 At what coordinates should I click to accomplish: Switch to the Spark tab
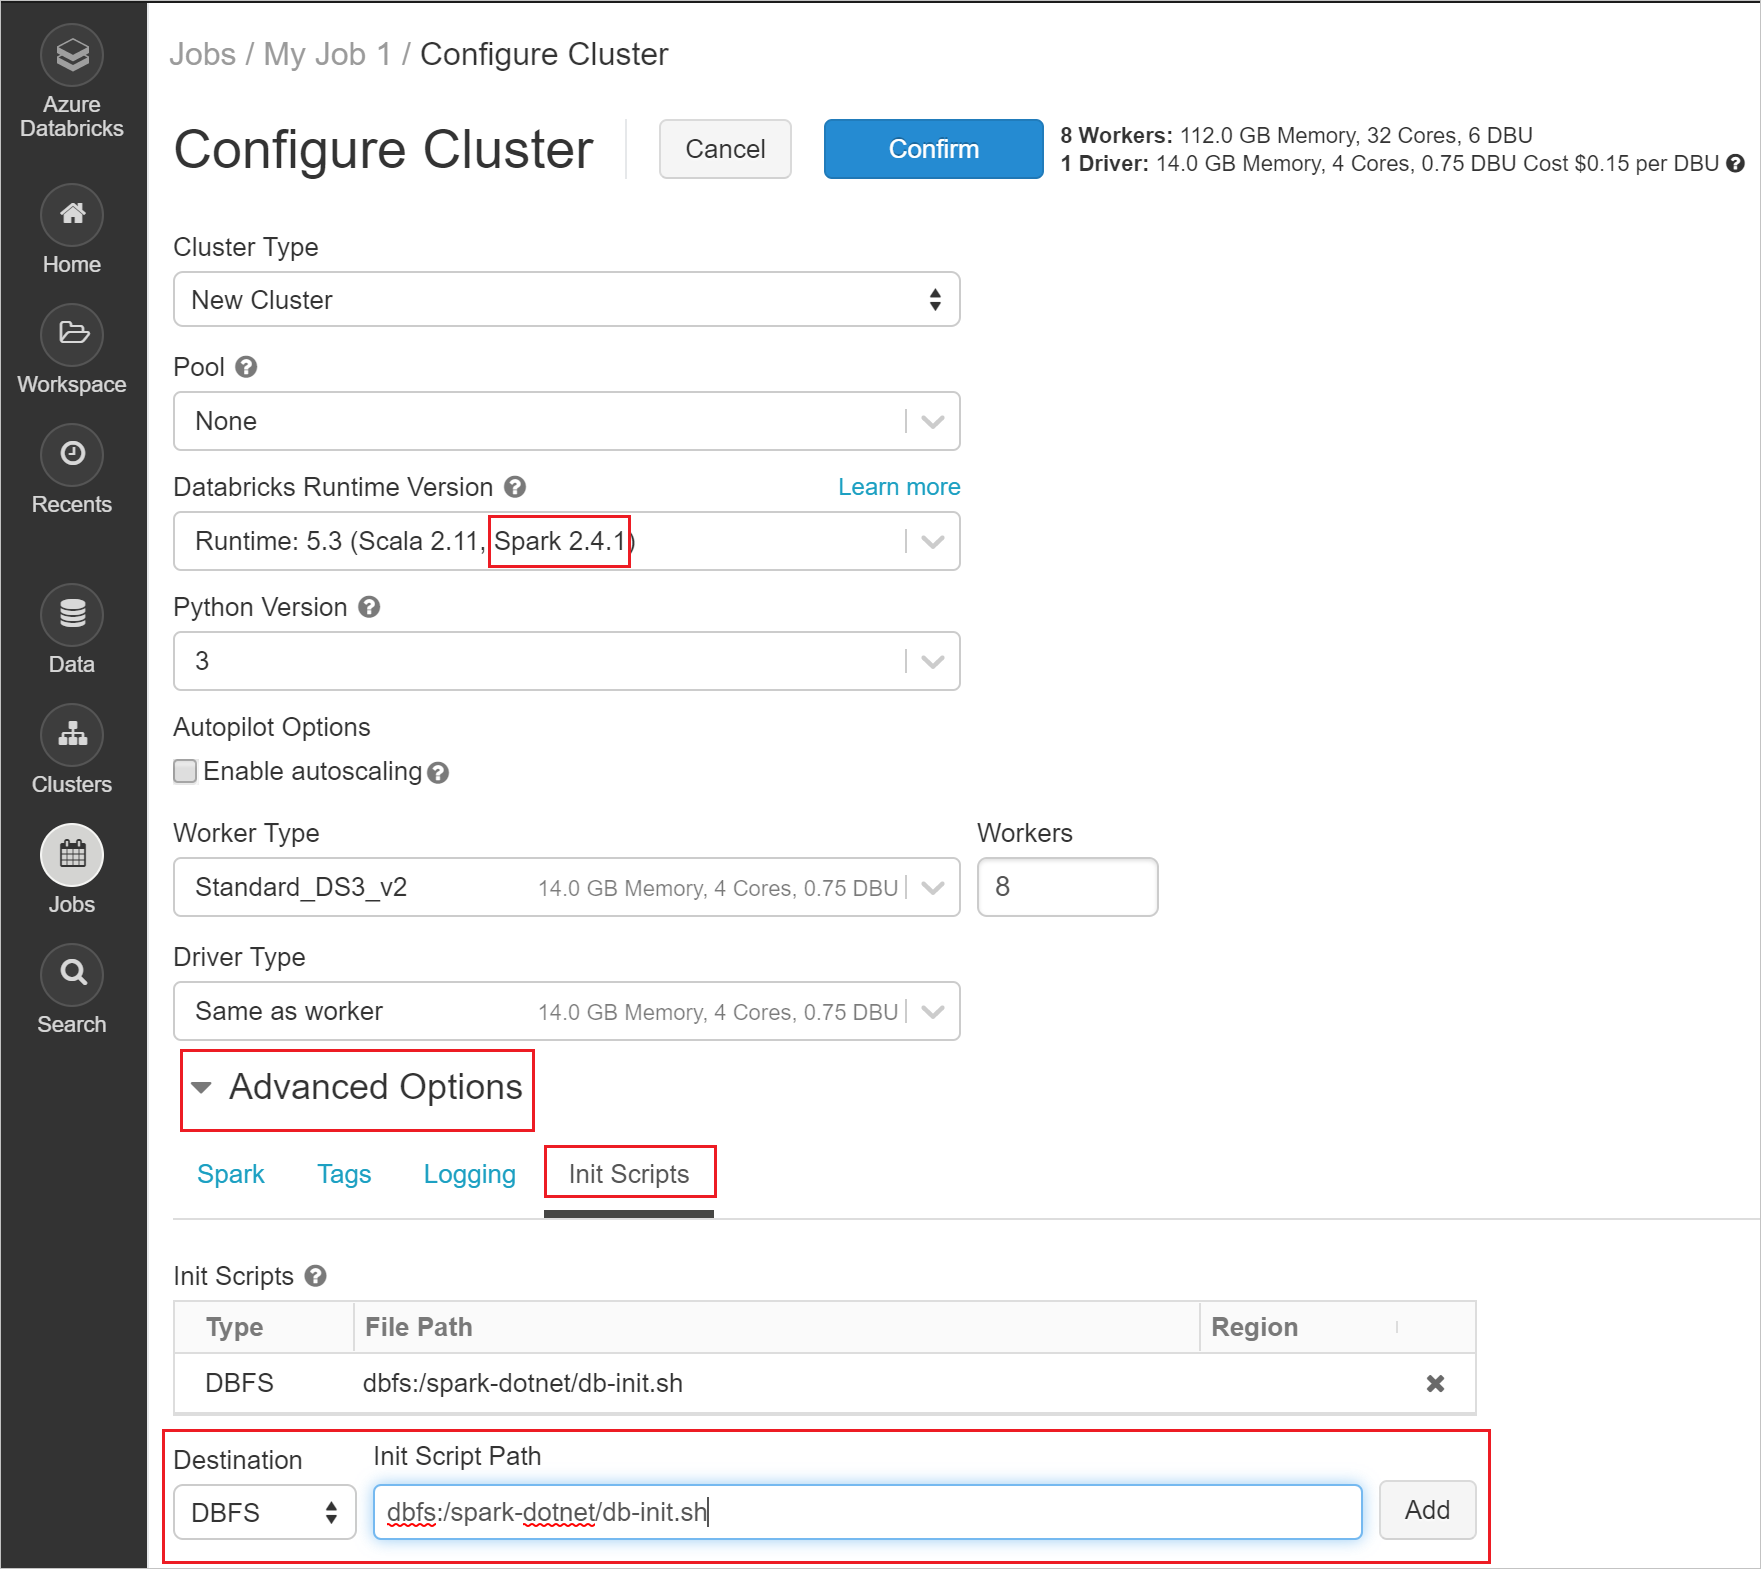coord(231,1174)
